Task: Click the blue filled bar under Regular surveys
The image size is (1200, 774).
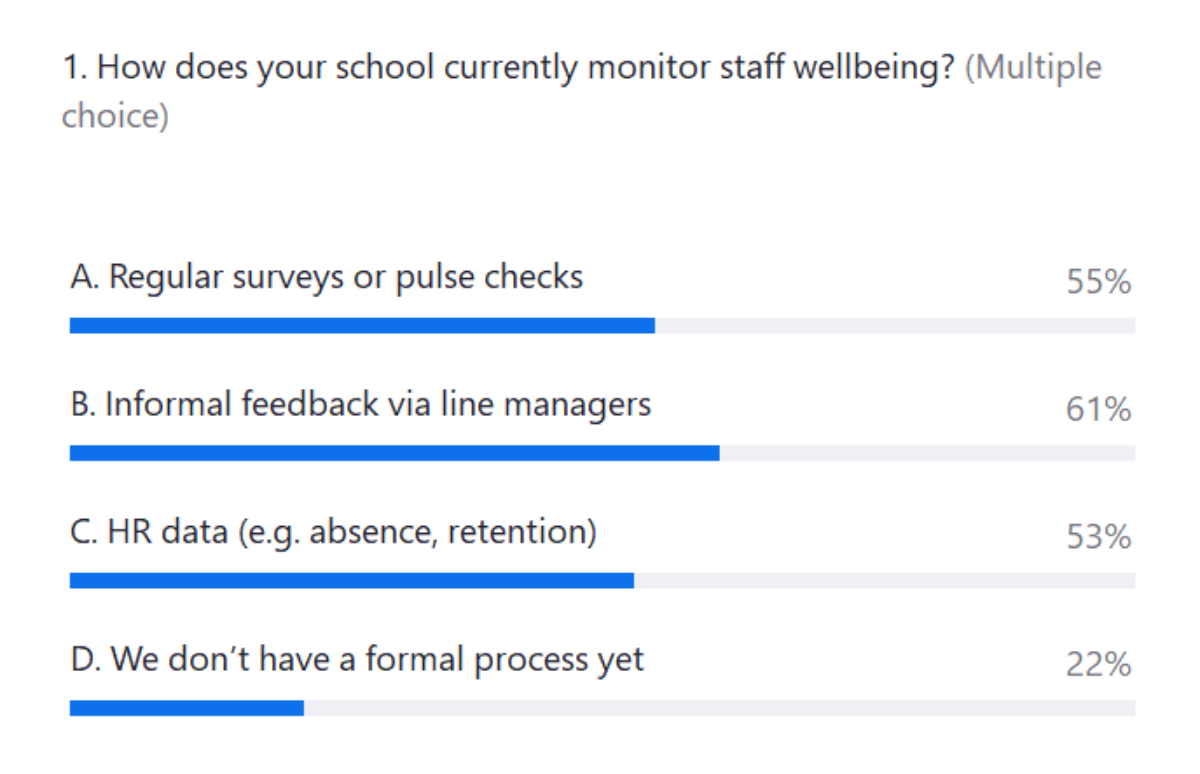Action: 362,325
